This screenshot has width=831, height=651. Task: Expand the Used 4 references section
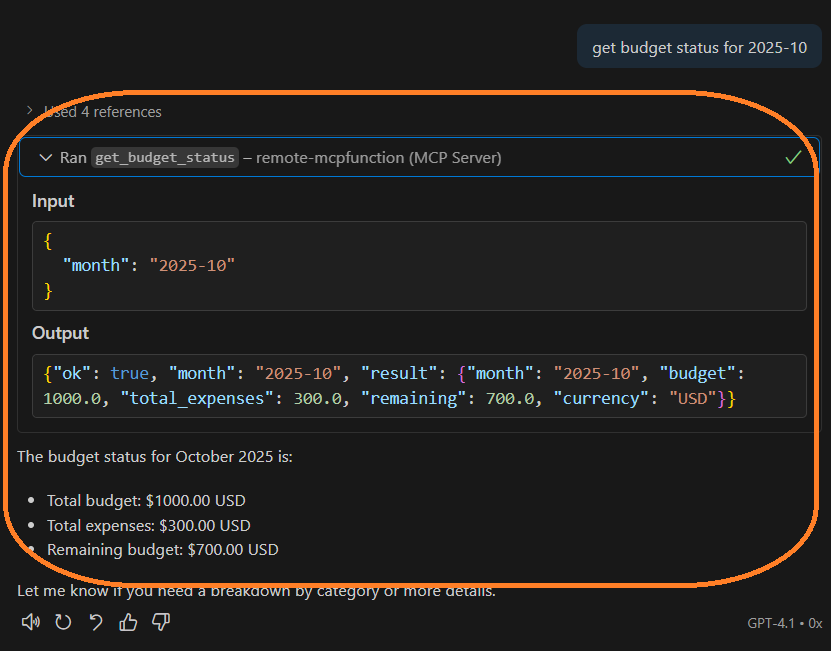click(x=102, y=112)
